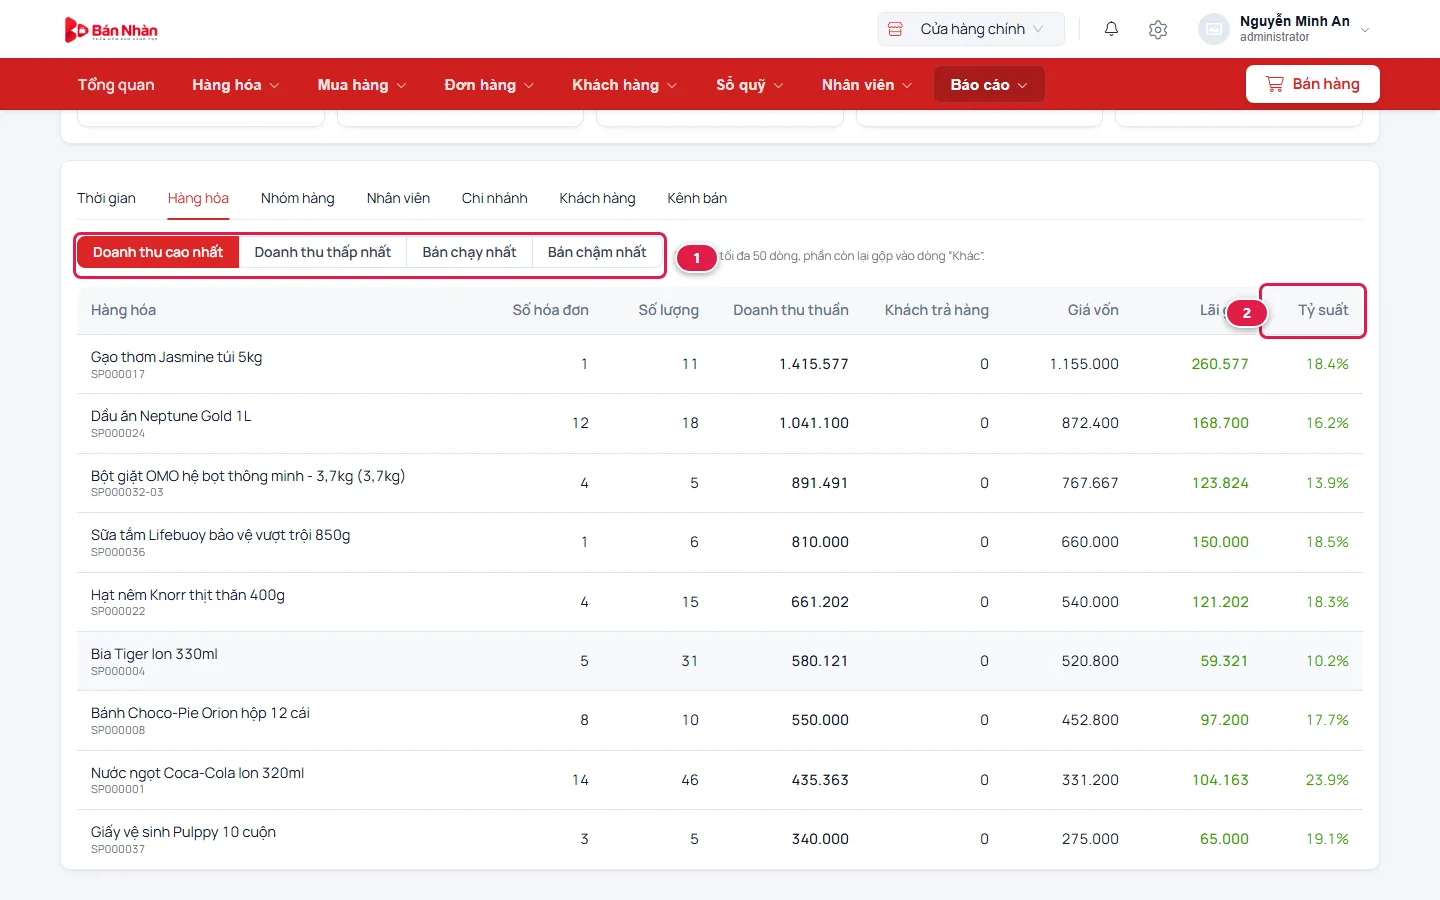This screenshot has height=900, width=1440.
Task: Click the Bán hàng button
Action: (x=1312, y=84)
